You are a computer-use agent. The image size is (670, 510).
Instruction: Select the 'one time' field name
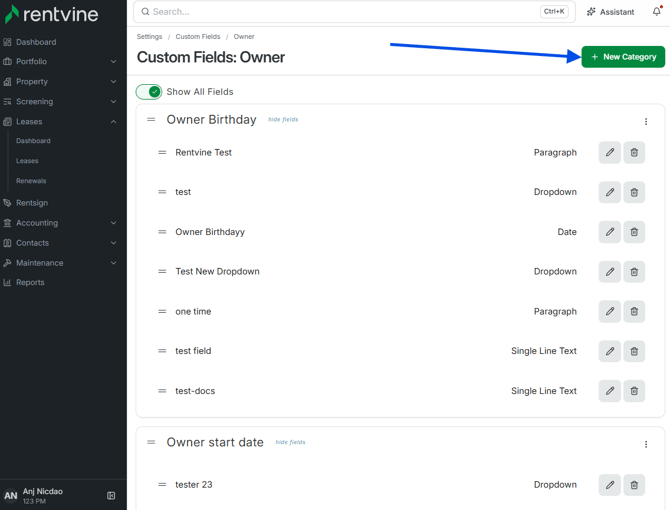point(193,311)
